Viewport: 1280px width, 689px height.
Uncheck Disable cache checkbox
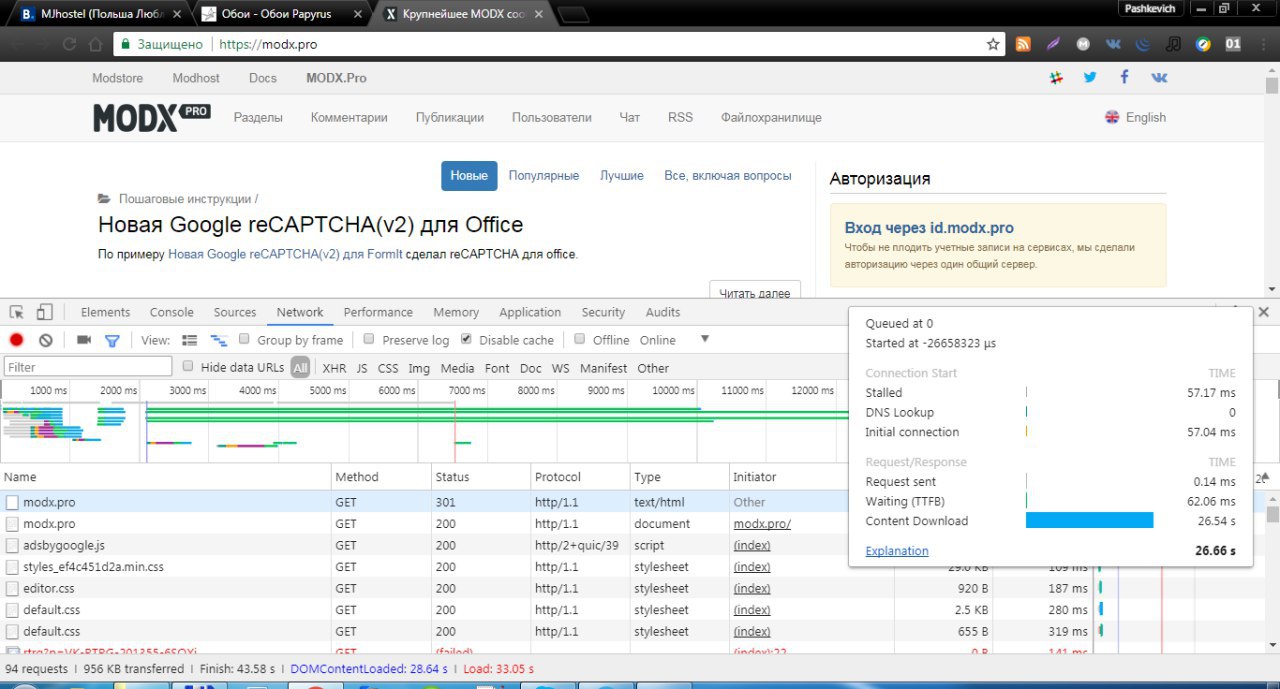click(x=466, y=339)
